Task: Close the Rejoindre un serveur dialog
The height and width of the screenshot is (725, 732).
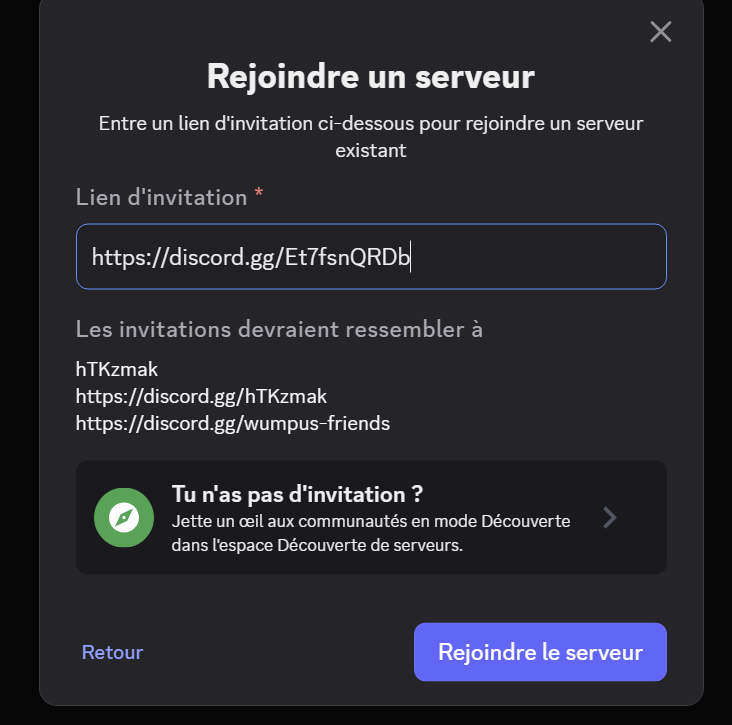Action: coord(660,32)
